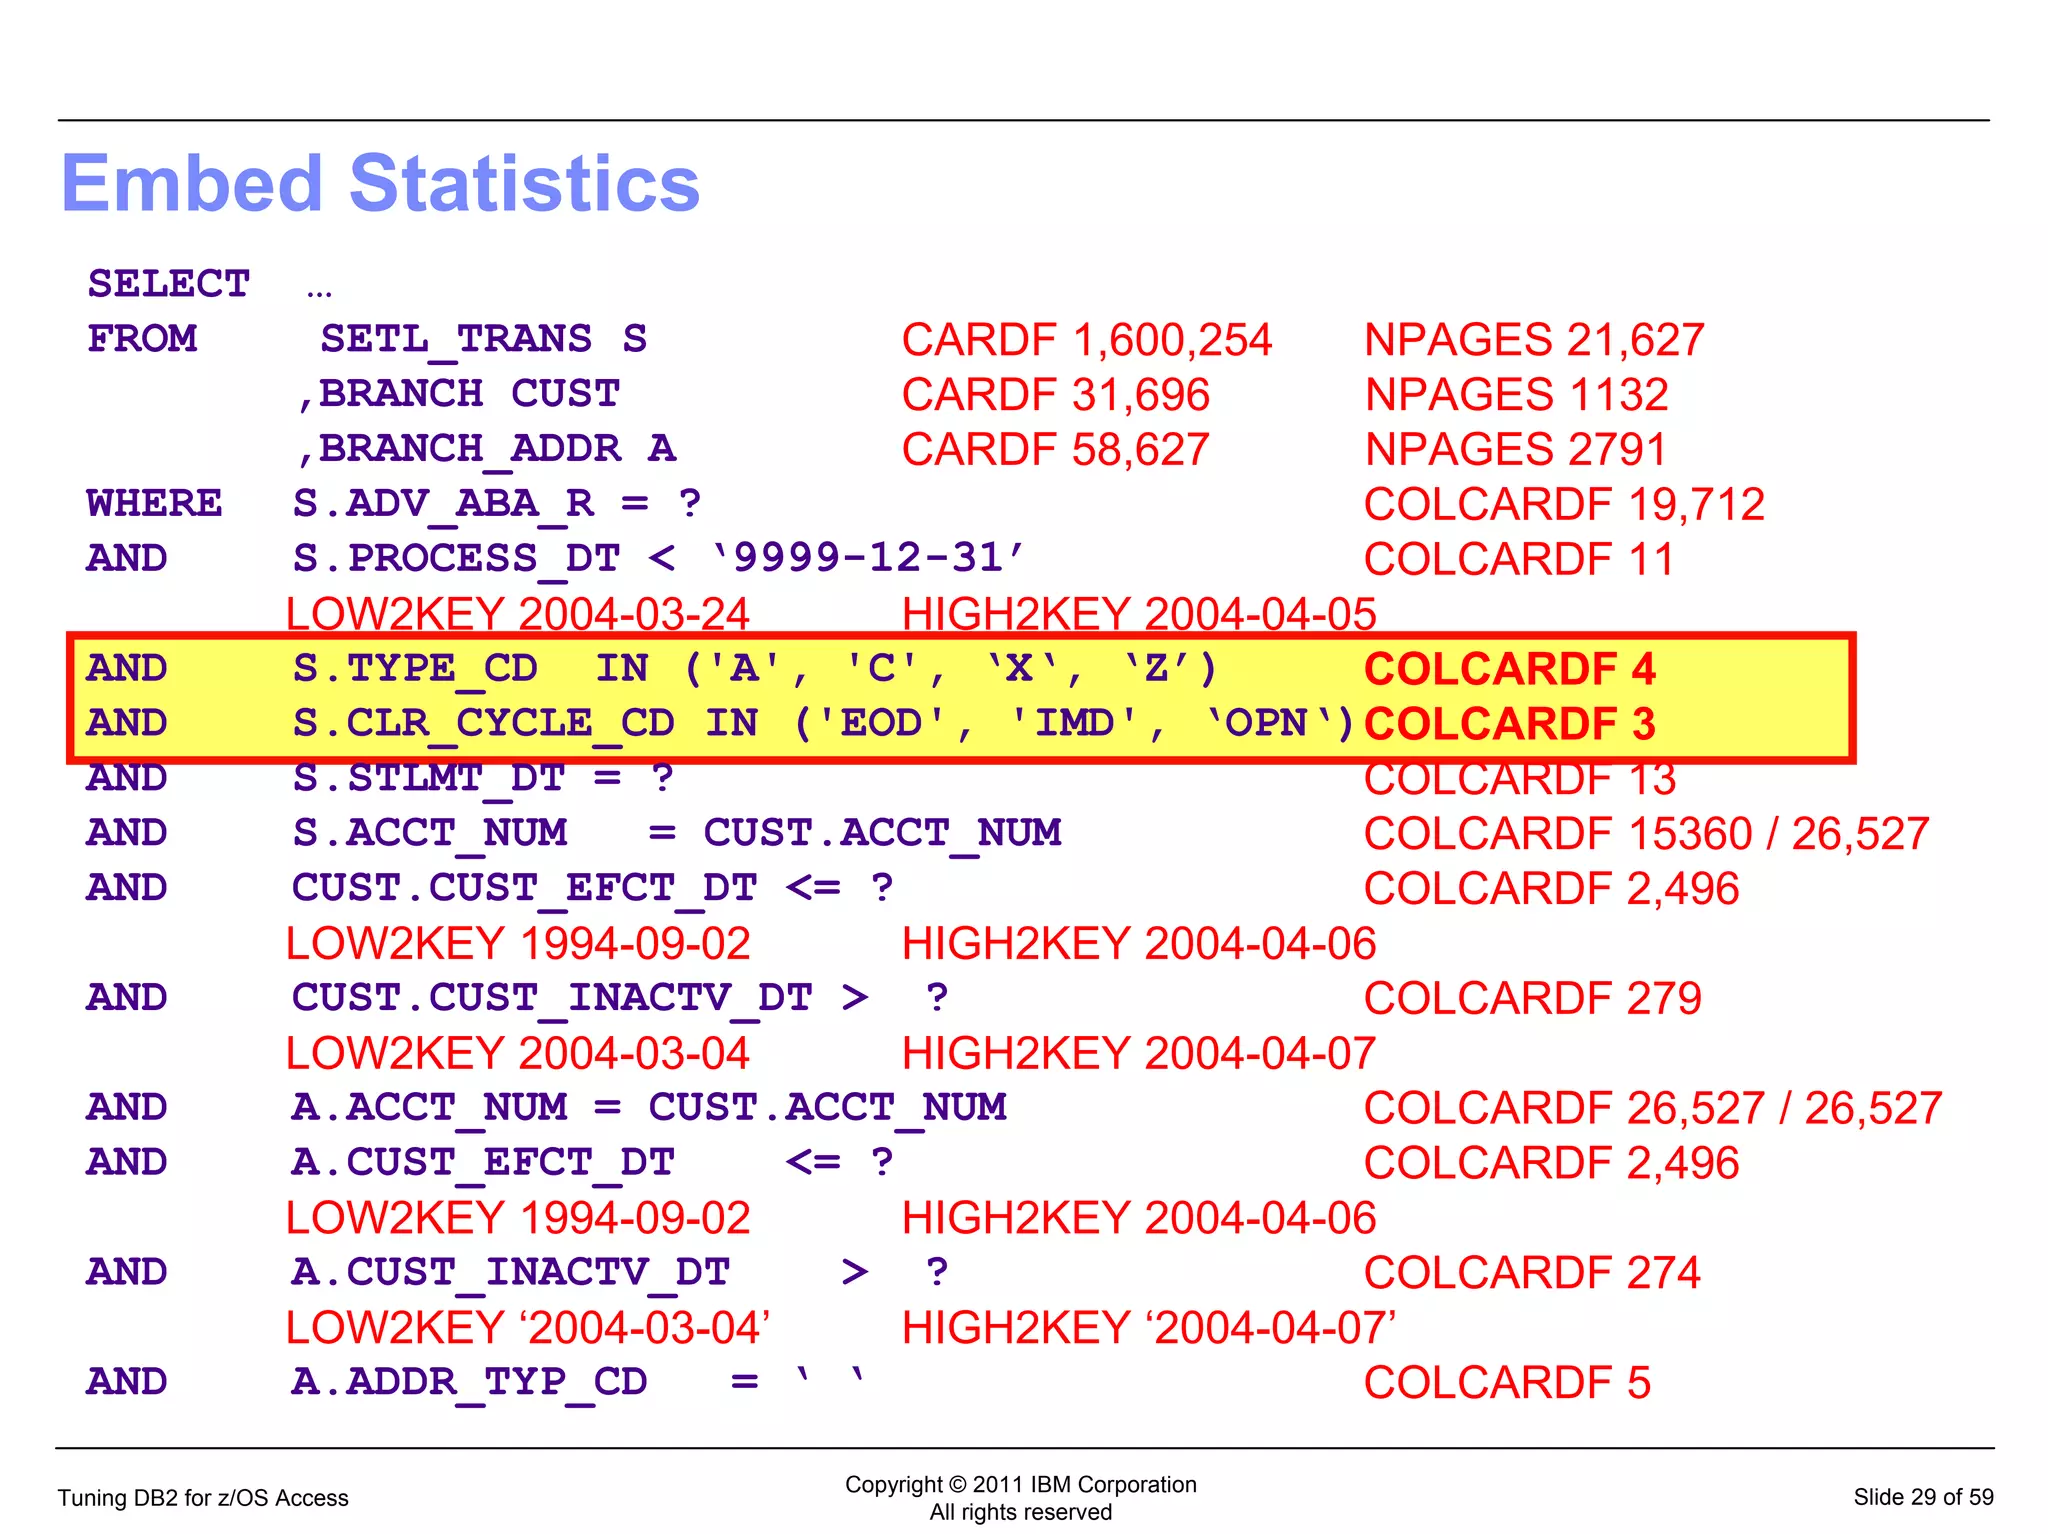Click 'COLCARDF 5' value
The height and width of the screenshot is (1534, 2048).
click(1508, 1383)
